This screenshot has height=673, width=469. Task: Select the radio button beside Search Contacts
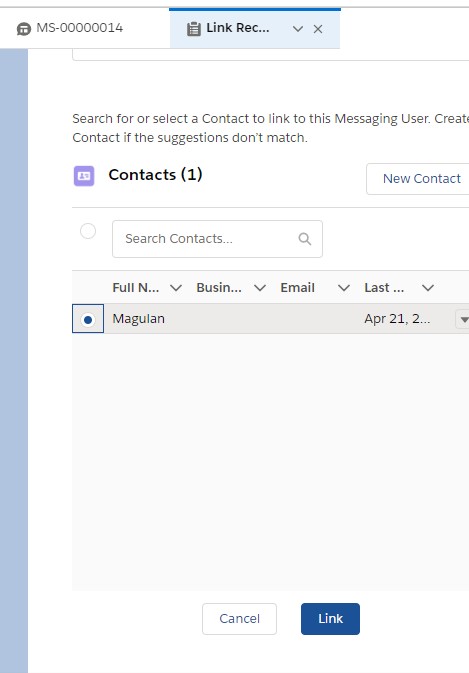(x=88, y=231)
